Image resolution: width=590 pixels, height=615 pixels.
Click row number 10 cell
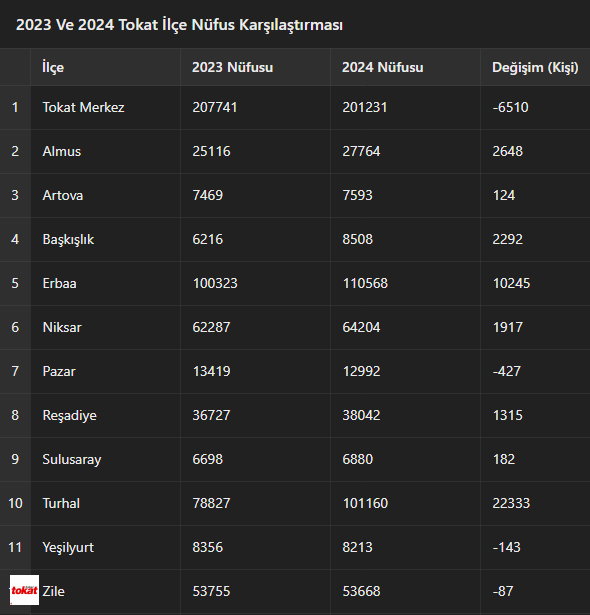[x=15, y=503]
